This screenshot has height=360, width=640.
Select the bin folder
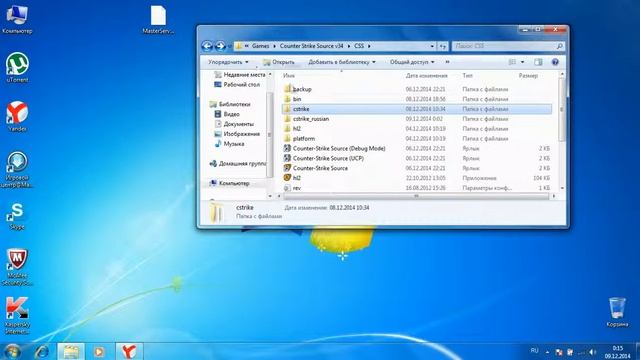(x=416, y=99)
